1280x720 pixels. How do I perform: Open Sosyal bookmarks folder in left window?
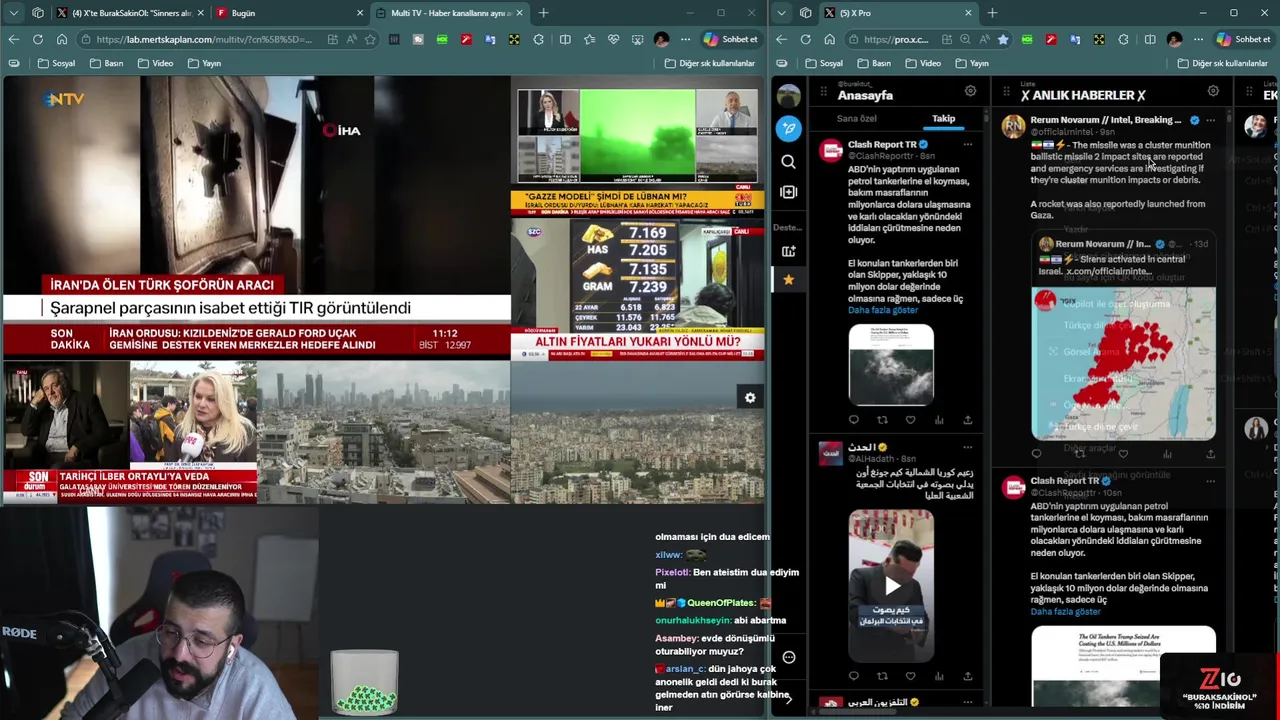tap(56, 63)
